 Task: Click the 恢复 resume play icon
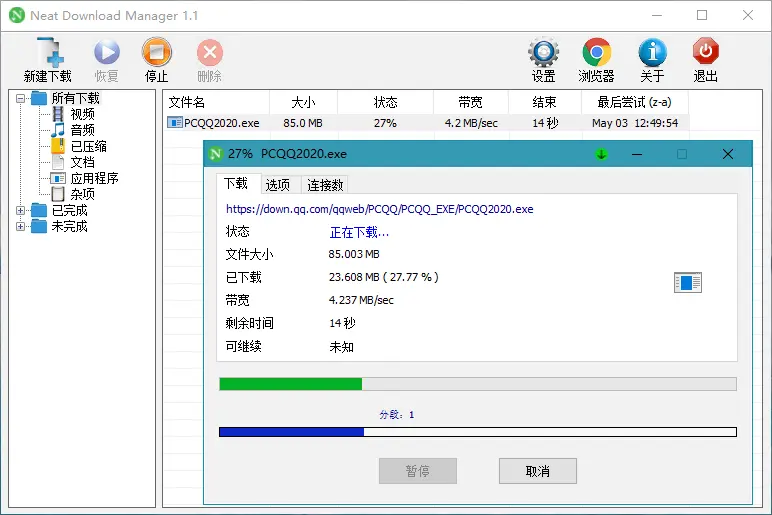[107, 52]
